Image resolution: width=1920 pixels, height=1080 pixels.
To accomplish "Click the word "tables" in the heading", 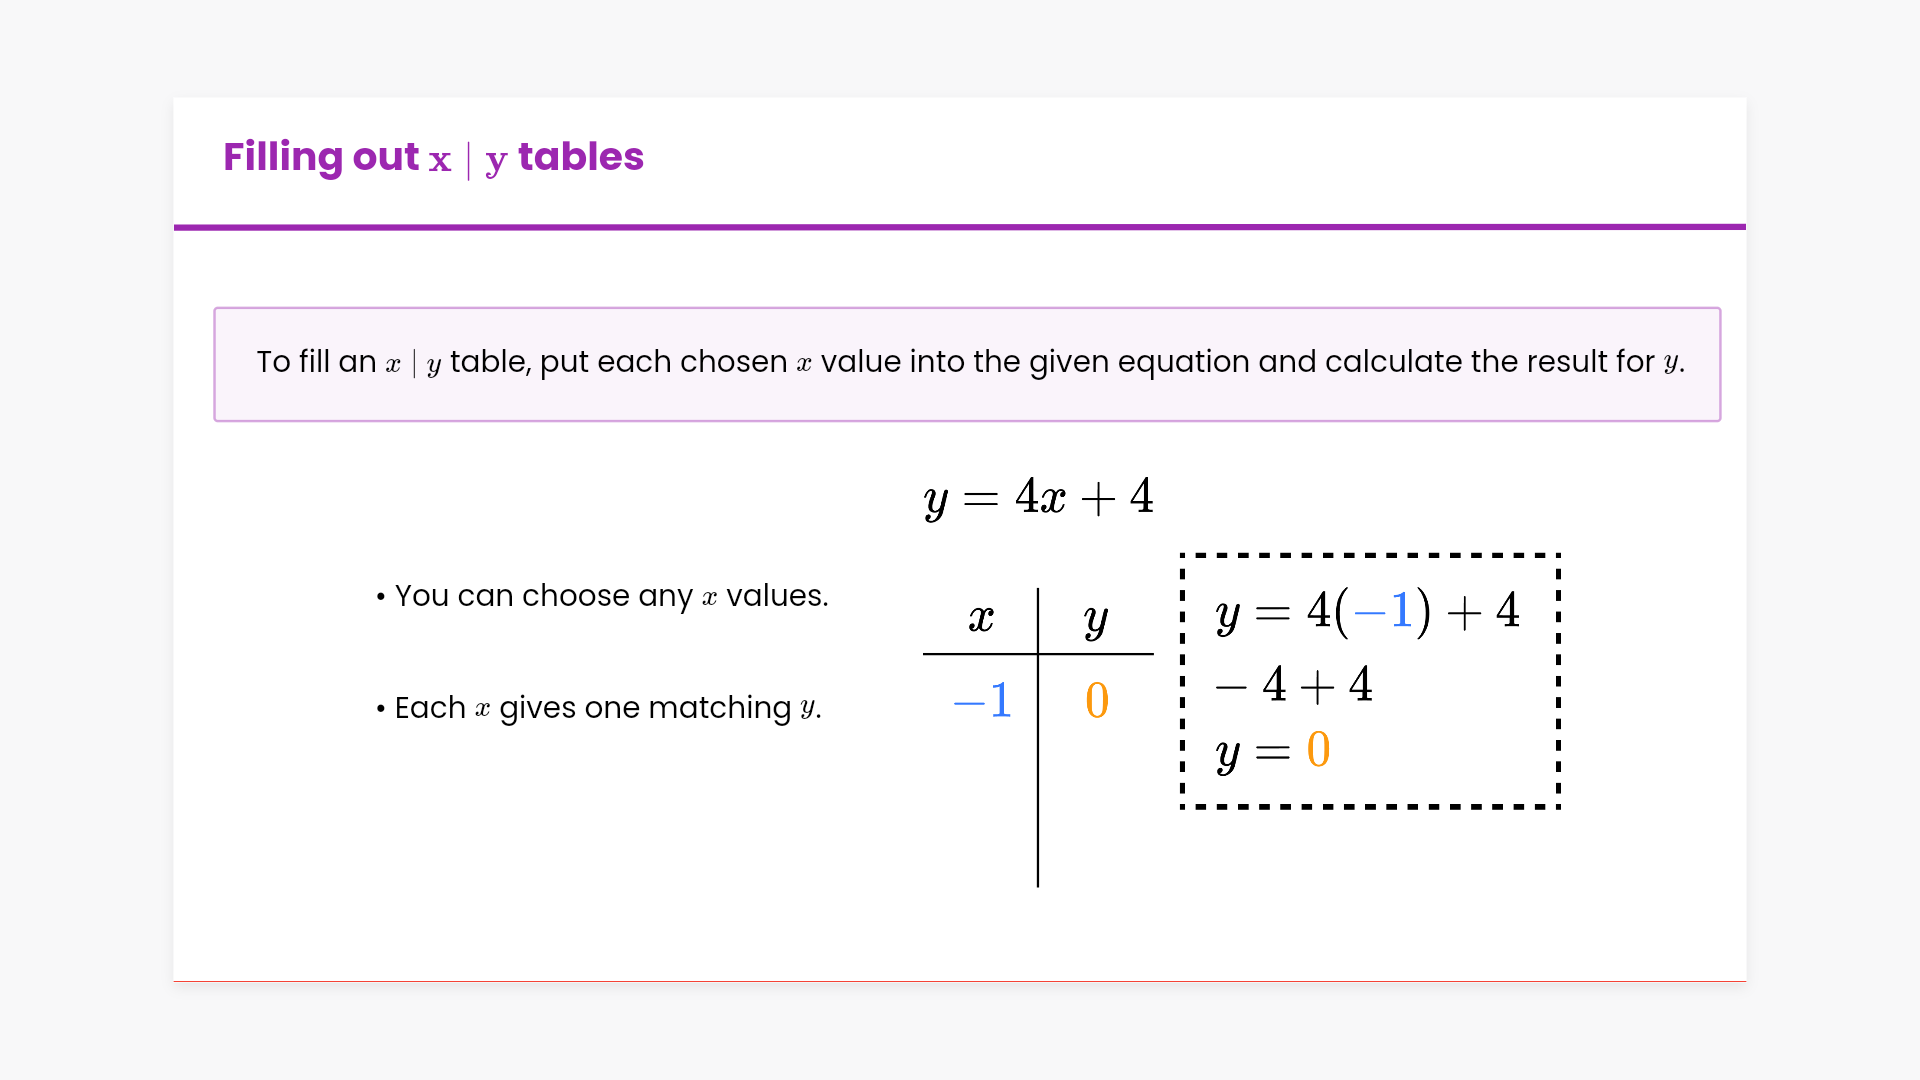I will point(581,157).
